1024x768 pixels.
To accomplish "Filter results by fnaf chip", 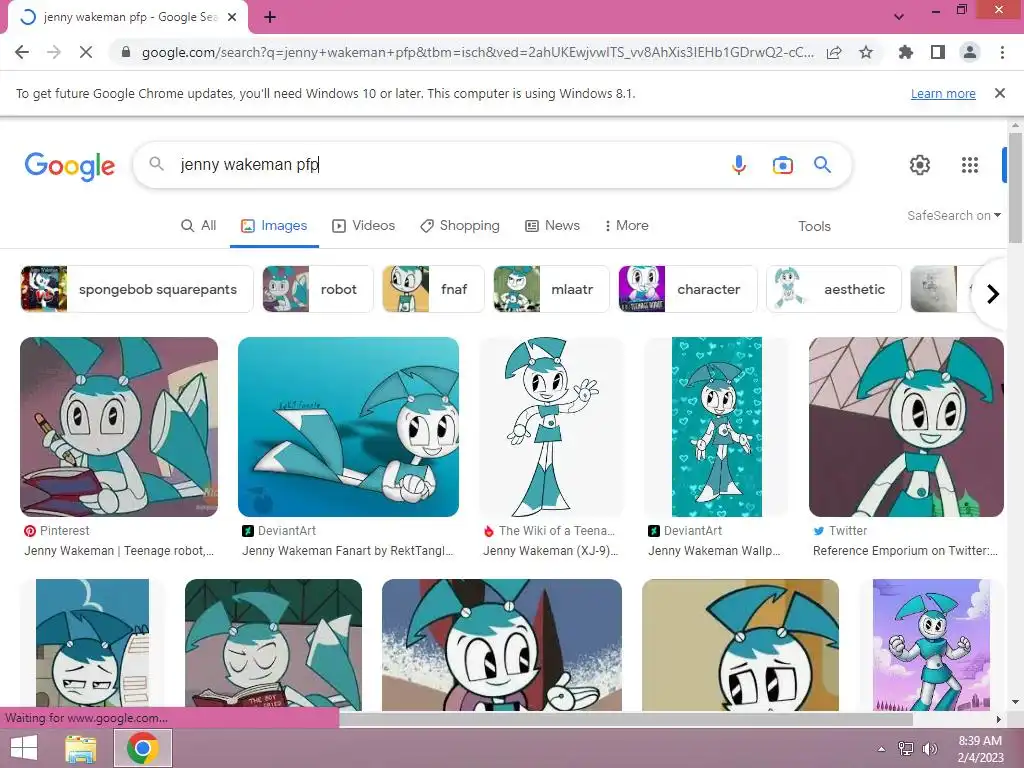I will coord(433,289).
